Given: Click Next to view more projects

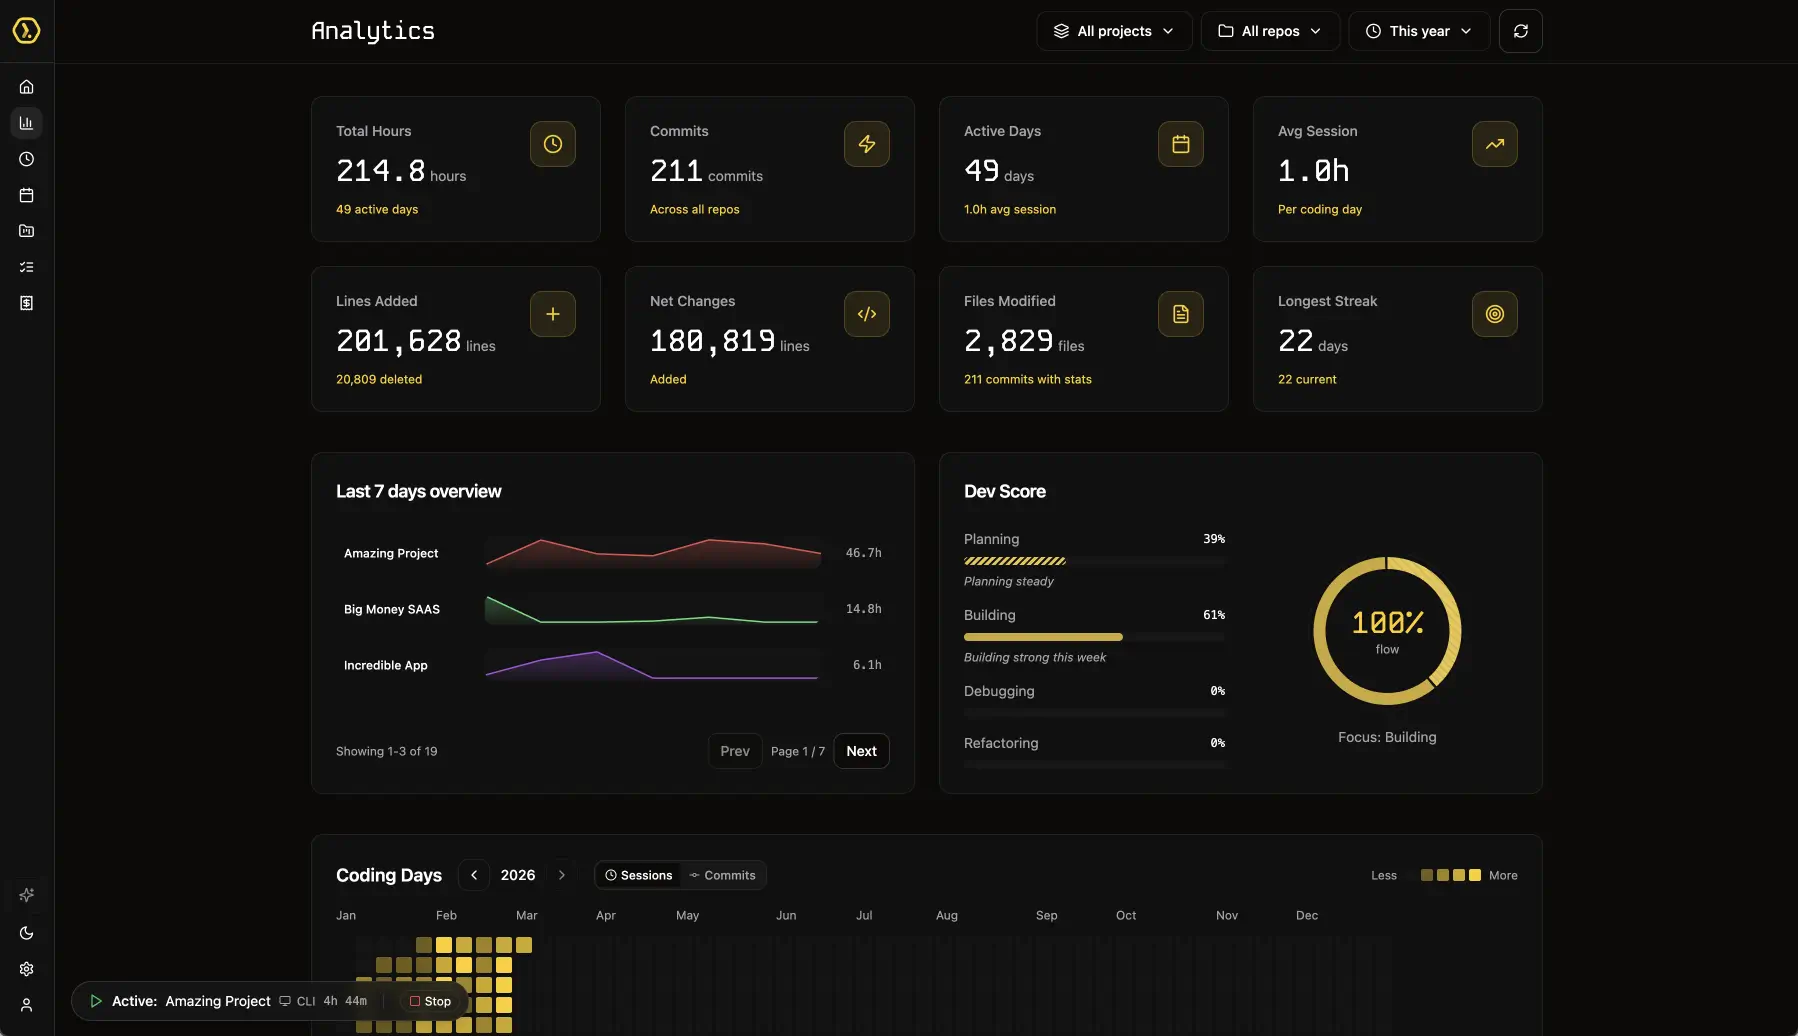Looking at the screenshot, I should pyautogui.click(x=861, y=751).
